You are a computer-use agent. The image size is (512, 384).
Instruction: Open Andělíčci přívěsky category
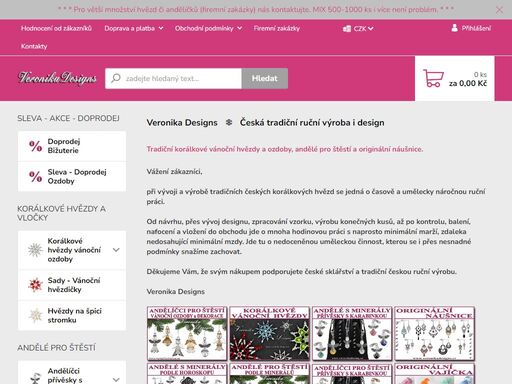pos(65,375)
